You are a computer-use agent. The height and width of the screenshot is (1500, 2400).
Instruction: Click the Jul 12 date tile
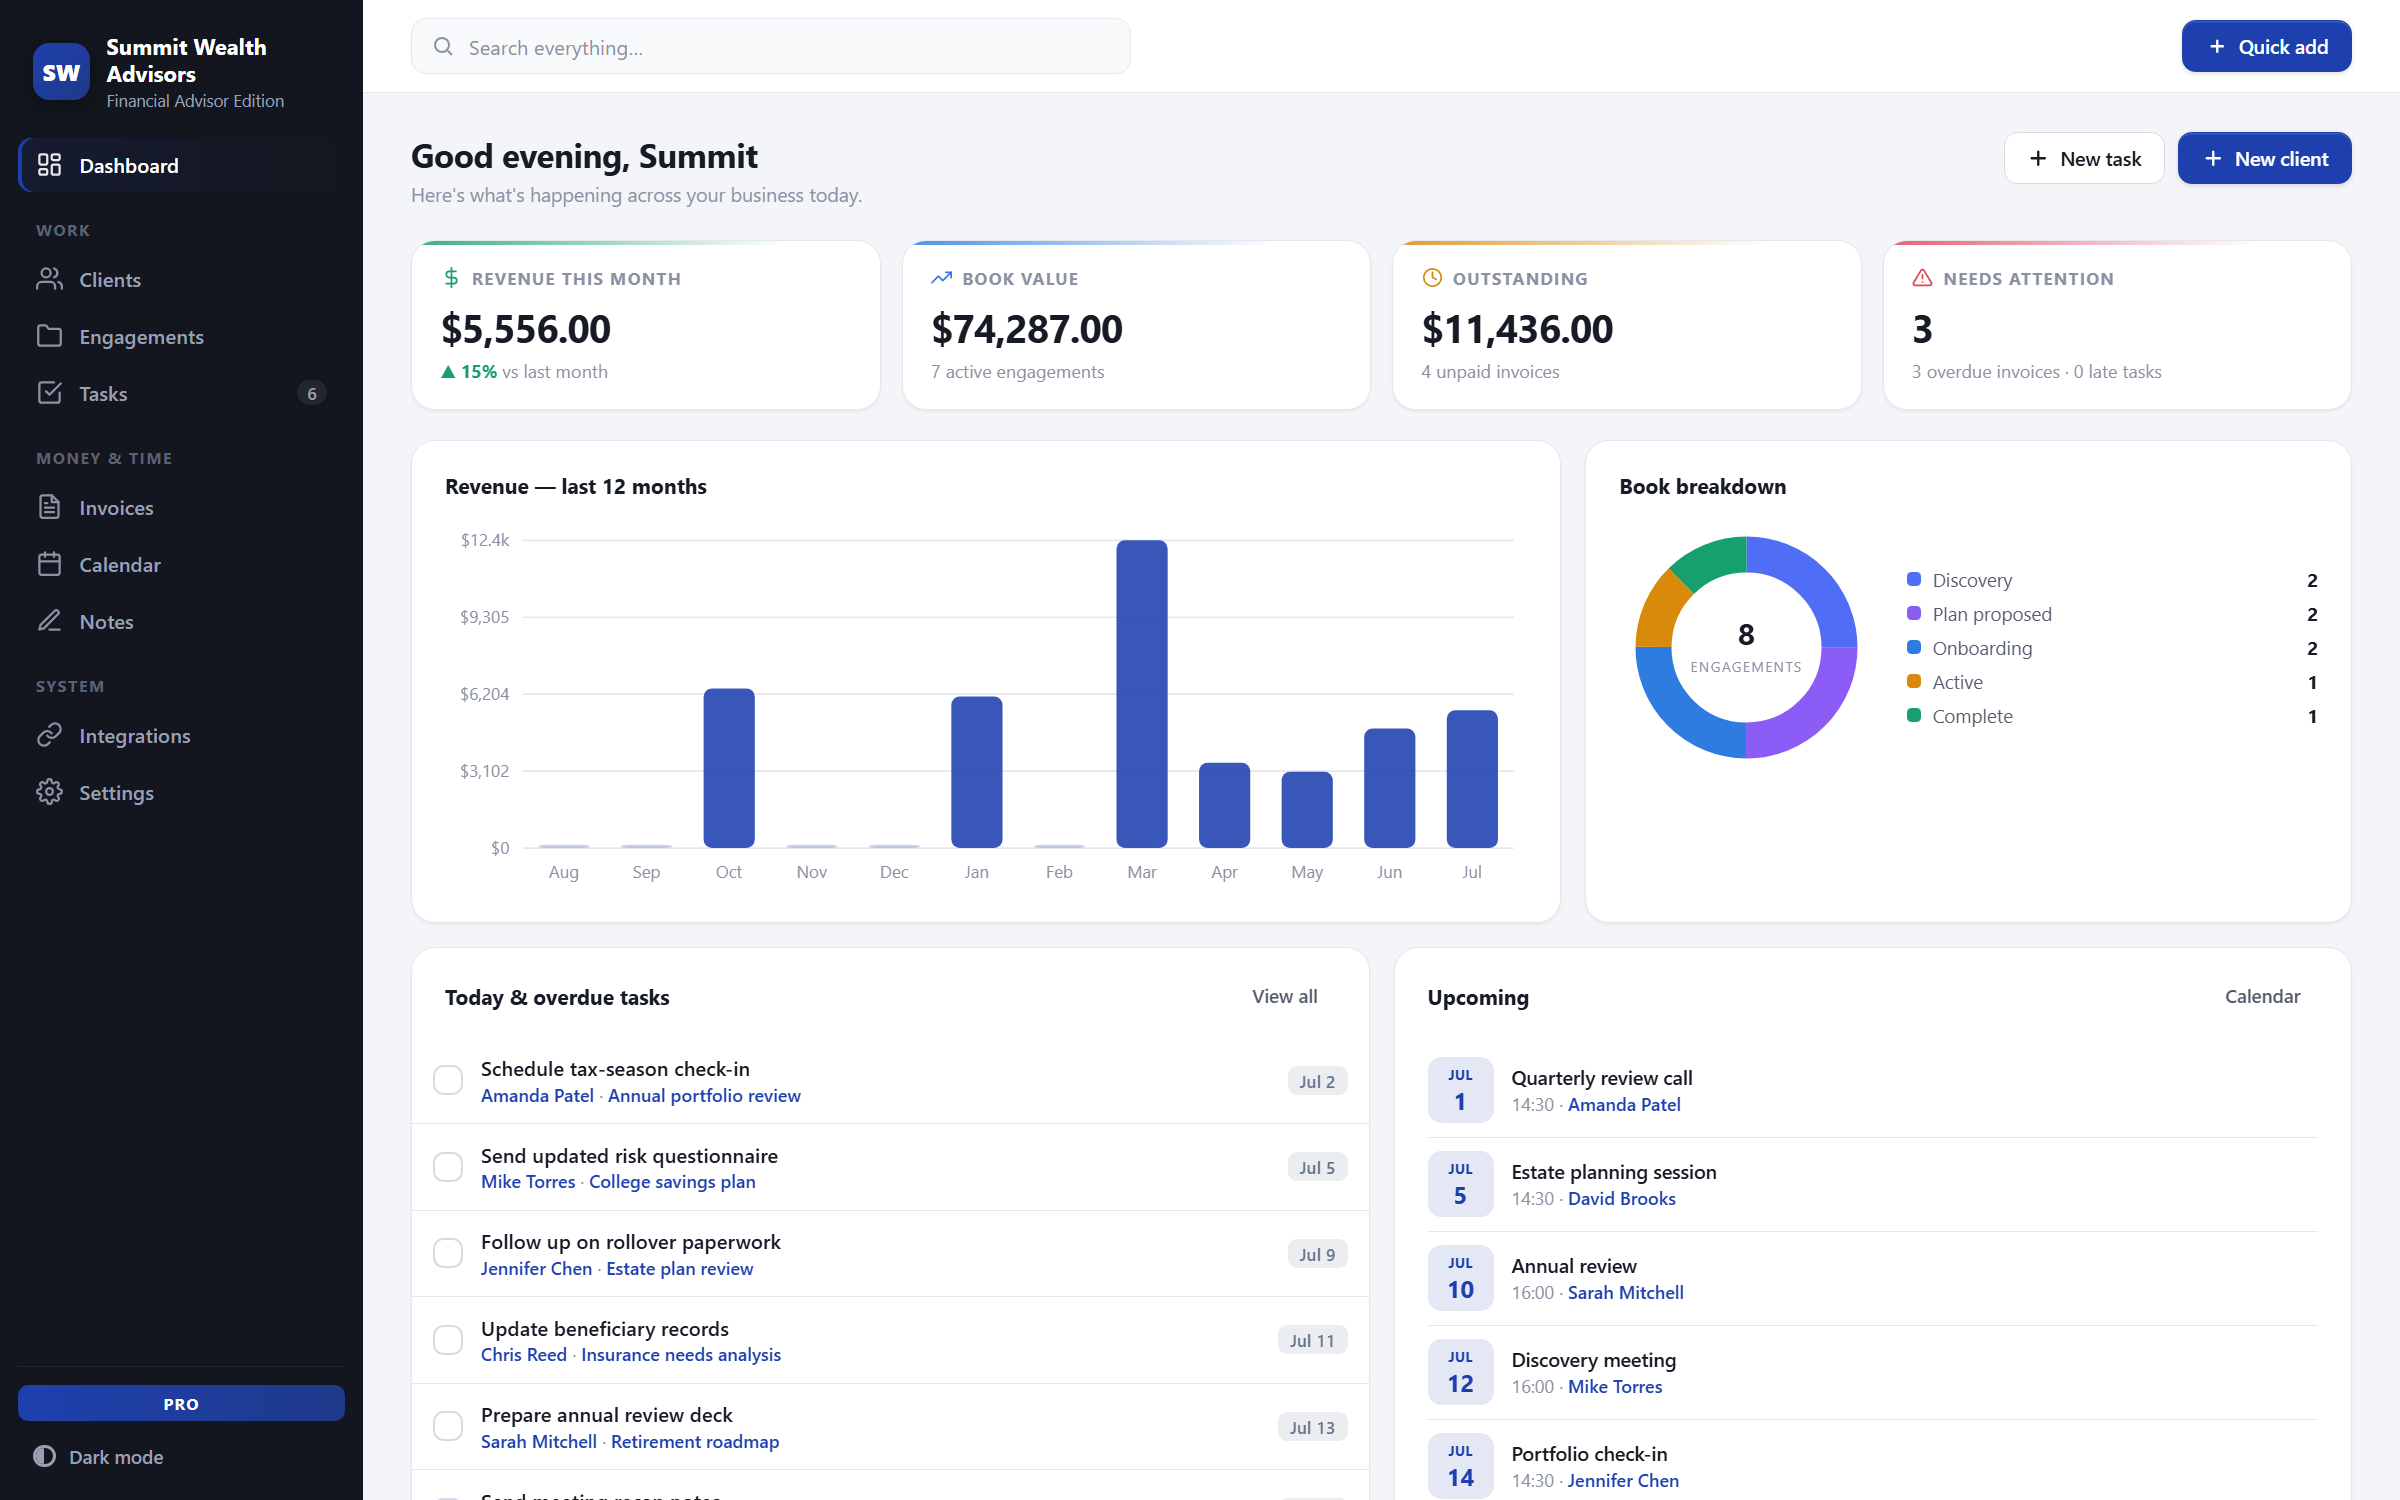click(1460, 1371)
